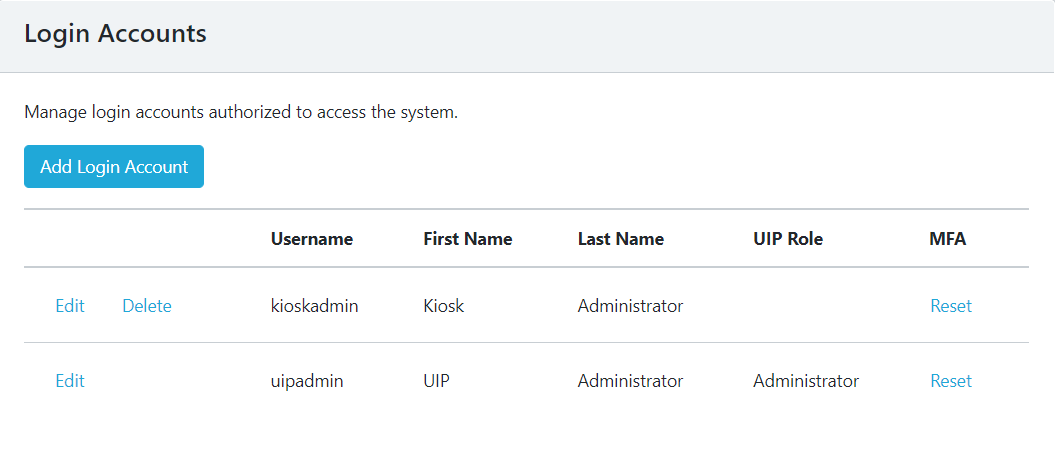Select the kioskadmin username cell

click(314, 306)
